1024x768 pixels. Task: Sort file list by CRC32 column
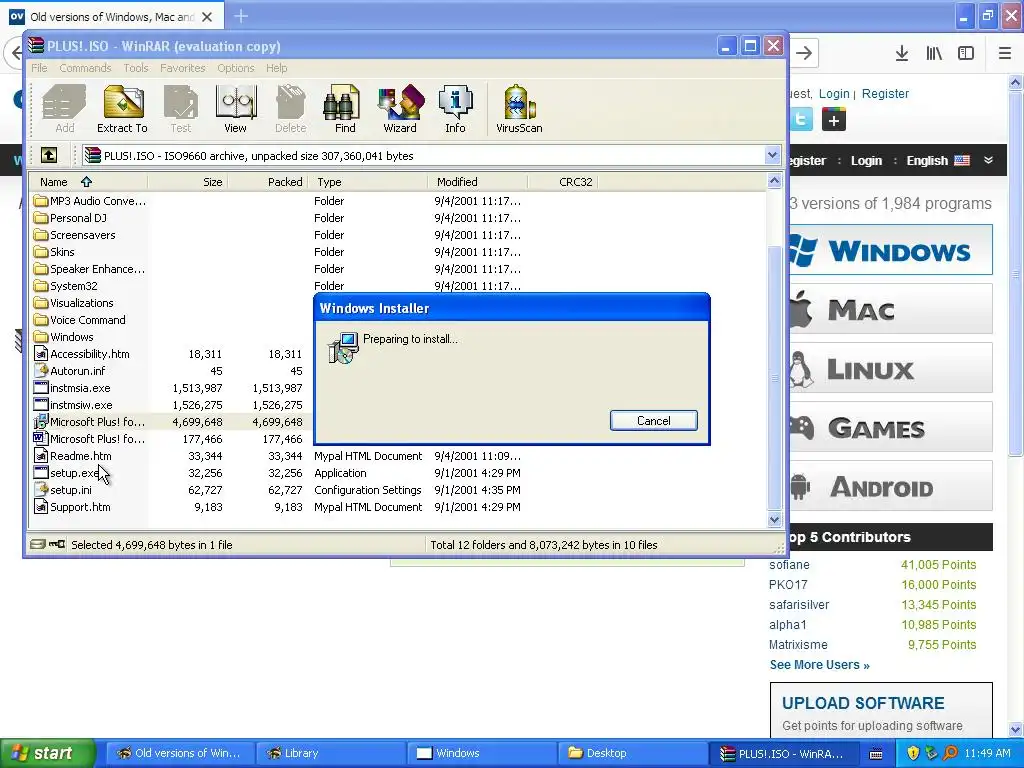(564, 182)
